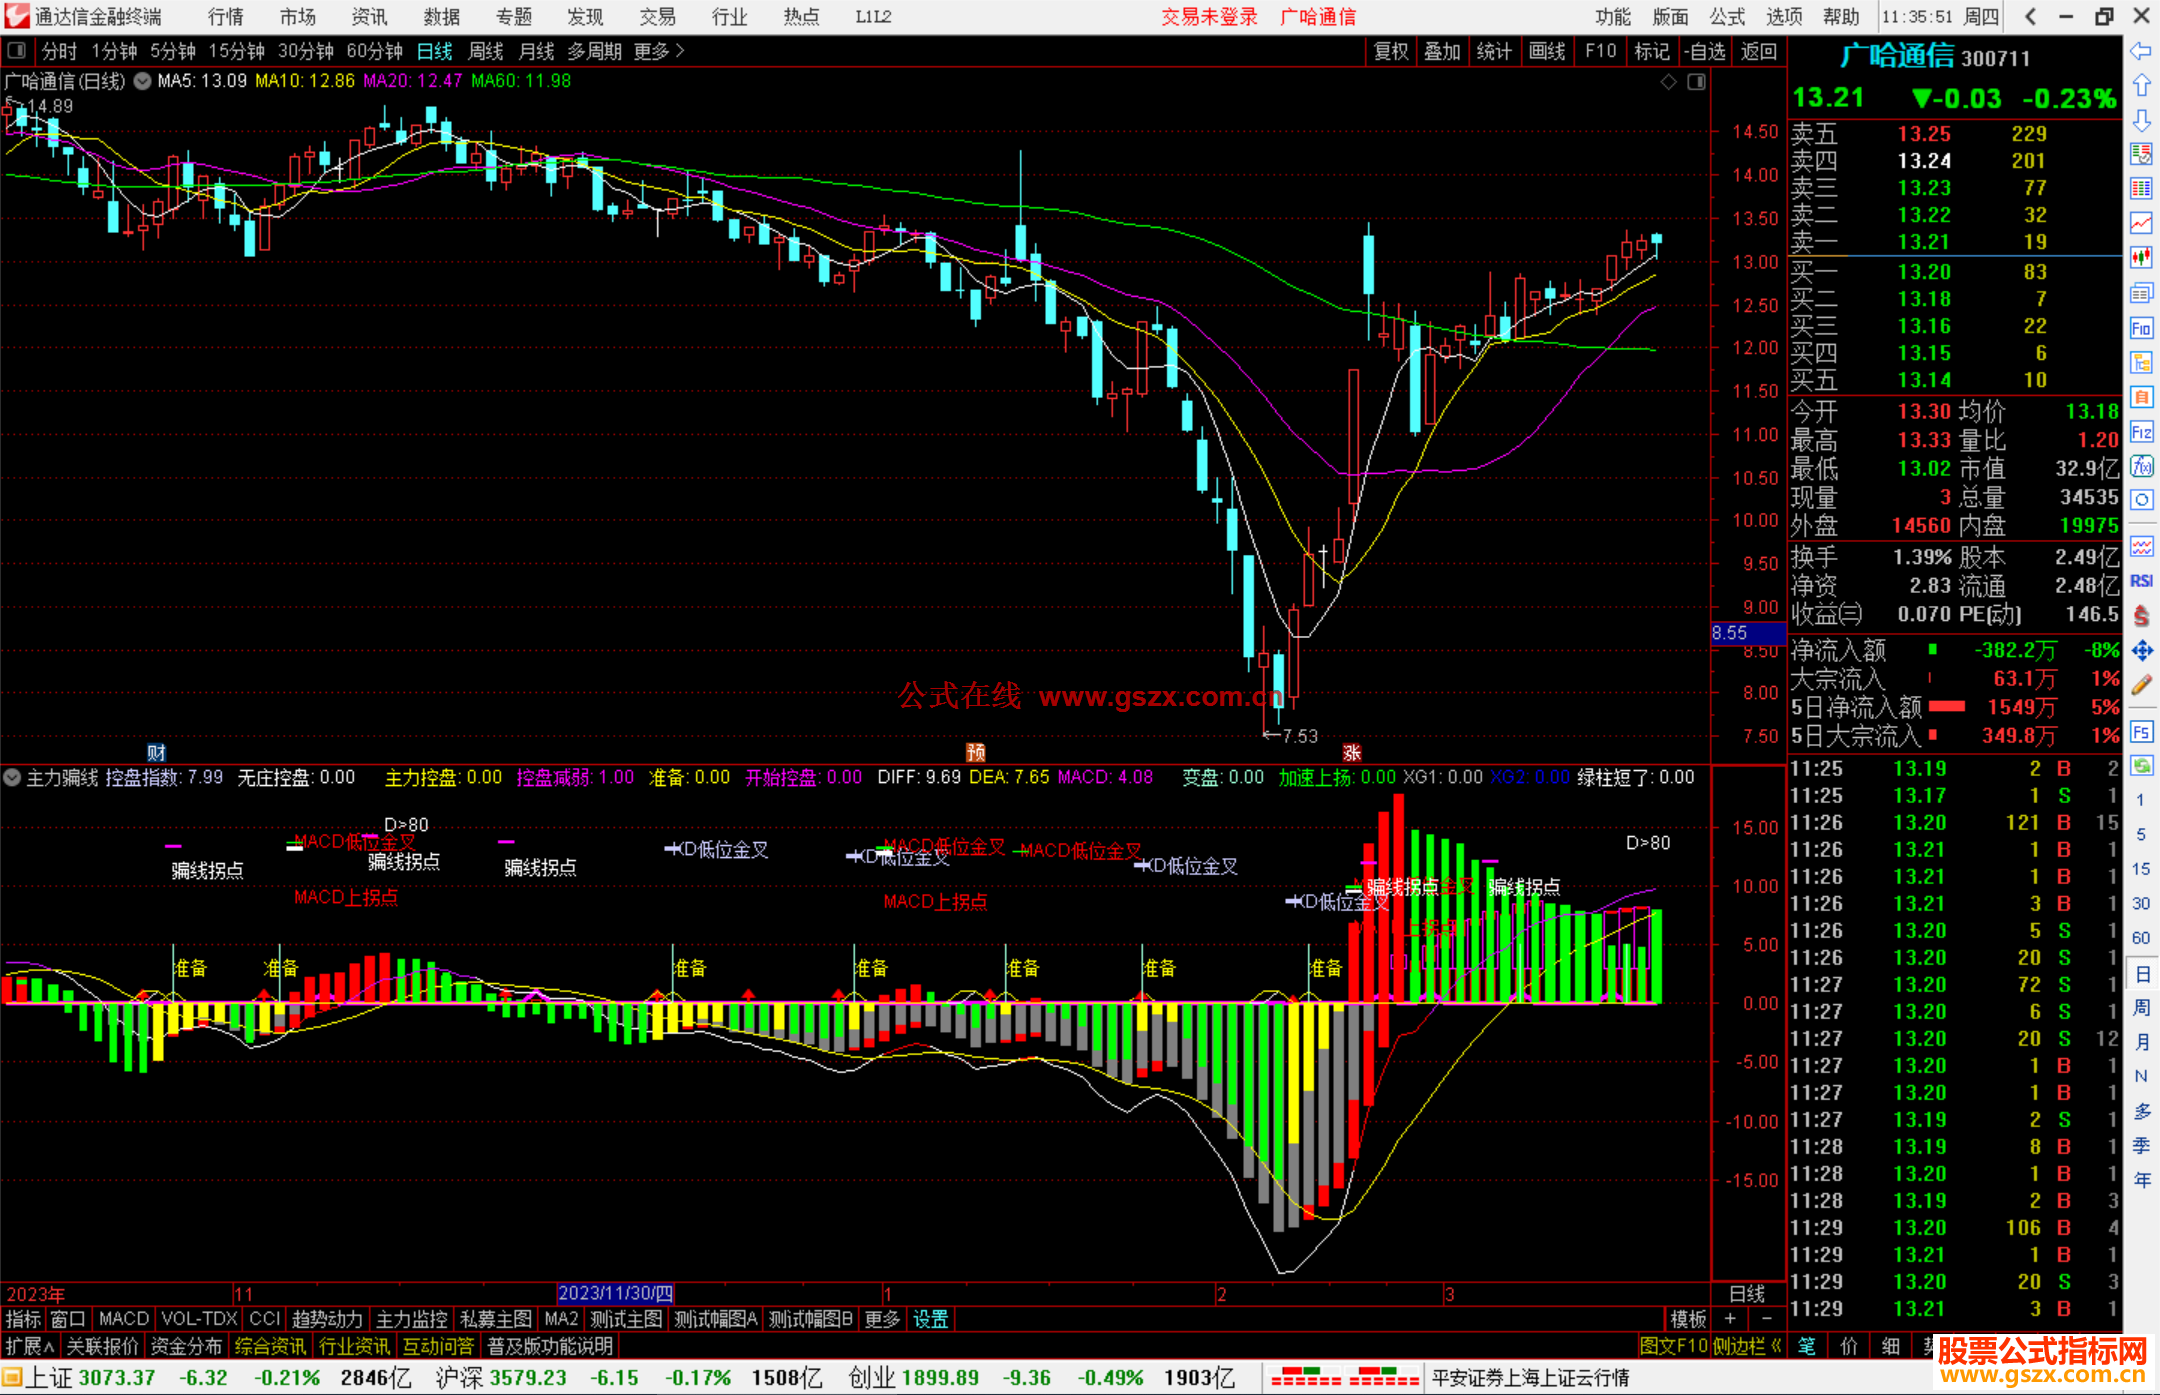The width and height of the screenshot is (2160, 1395).
Task: Open the F10 info sidebar icon
Action: click(x=2141, y=328)
